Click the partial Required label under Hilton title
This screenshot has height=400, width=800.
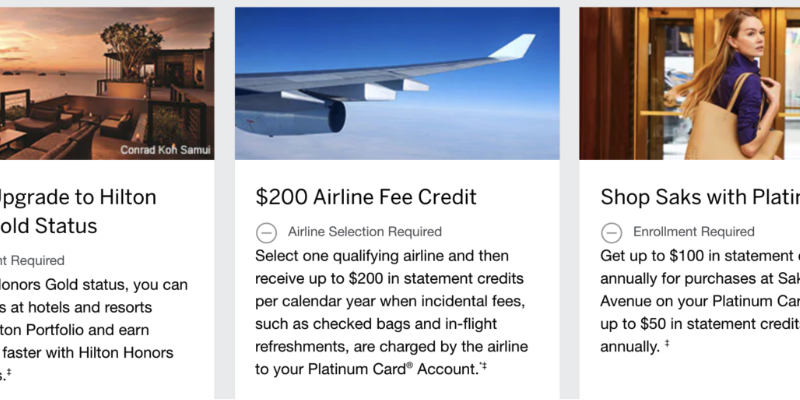pyautogui.click(x=32, y=261)
